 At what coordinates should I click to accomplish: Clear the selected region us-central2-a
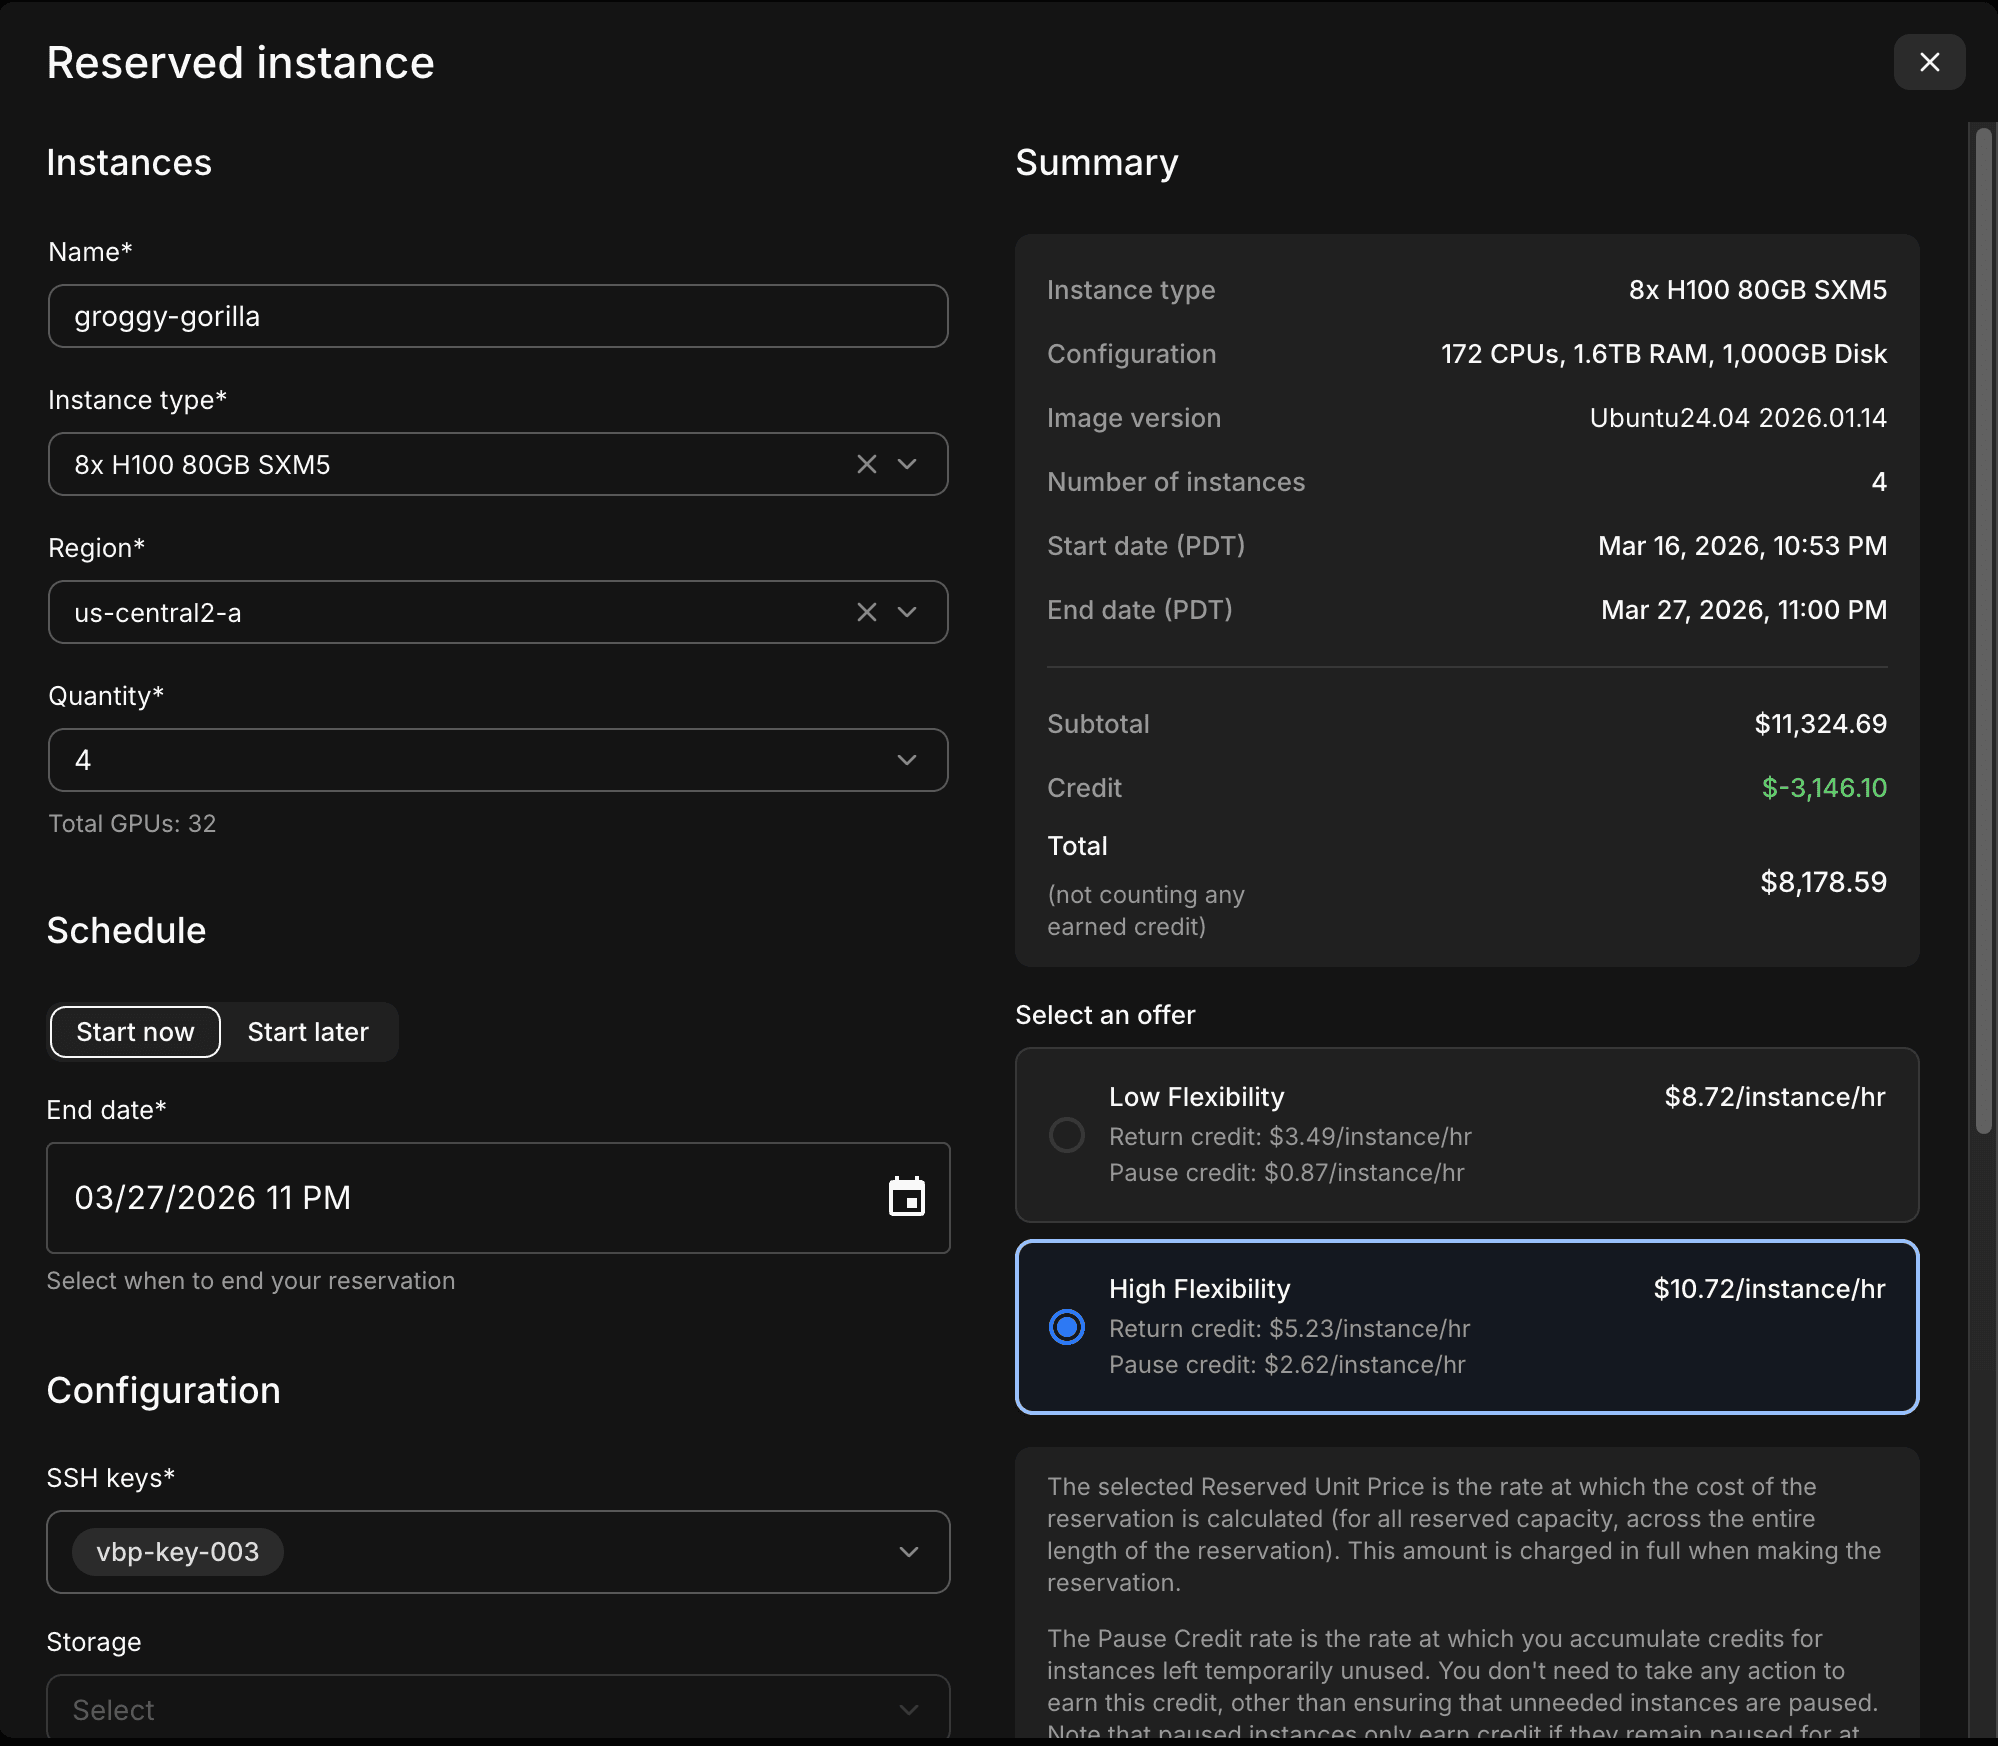pos(866,612)
